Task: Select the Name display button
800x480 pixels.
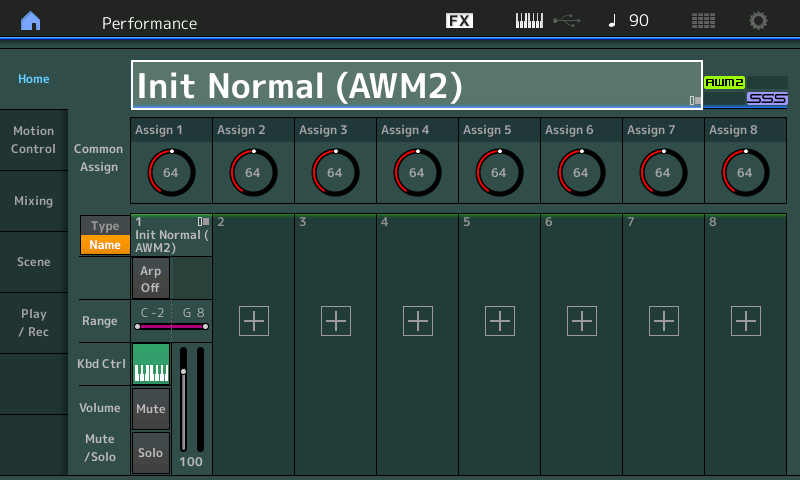Action: pos(104,245)
